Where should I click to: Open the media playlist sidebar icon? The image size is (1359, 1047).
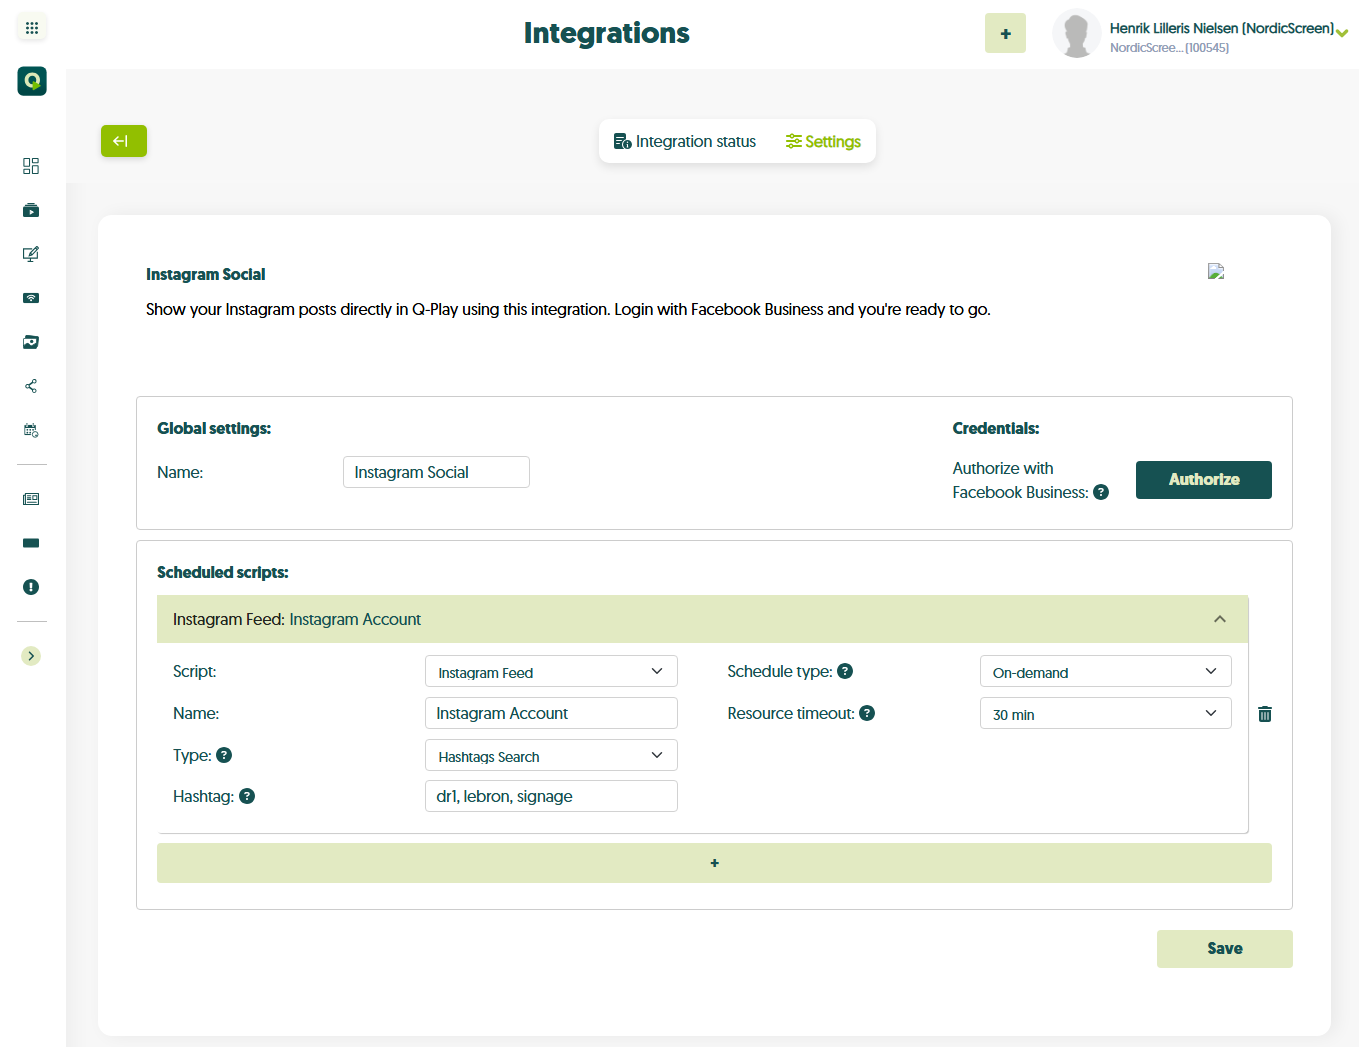[31, 210]
